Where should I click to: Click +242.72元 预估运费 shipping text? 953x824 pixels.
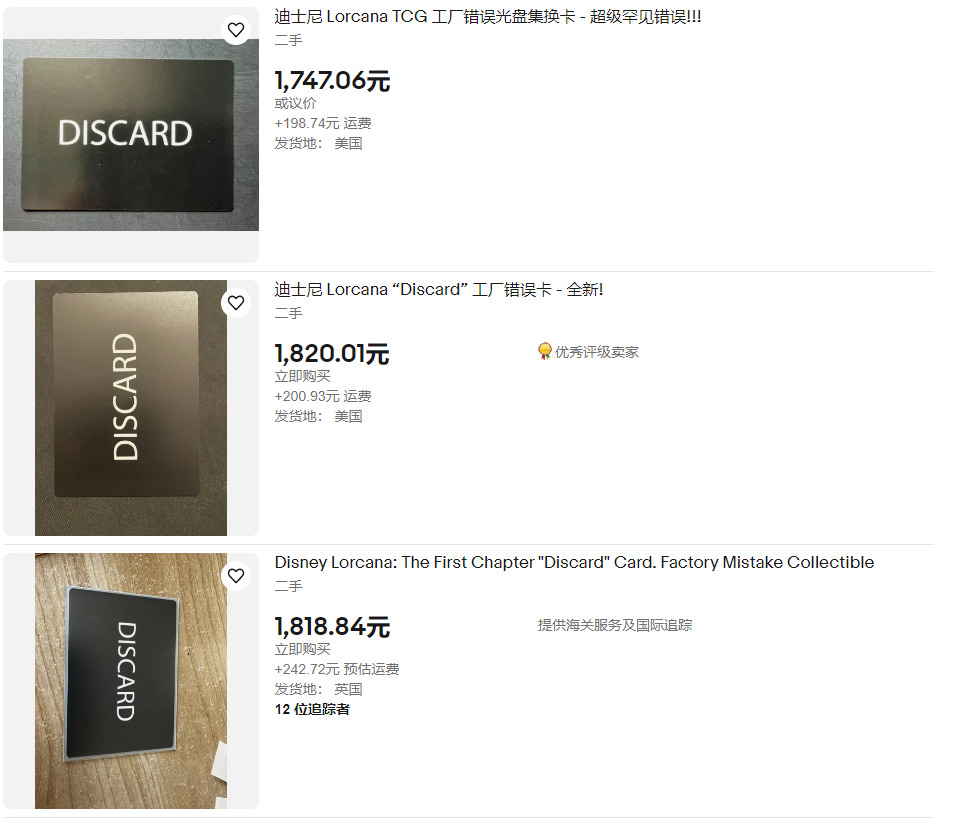tap(337, 669)
